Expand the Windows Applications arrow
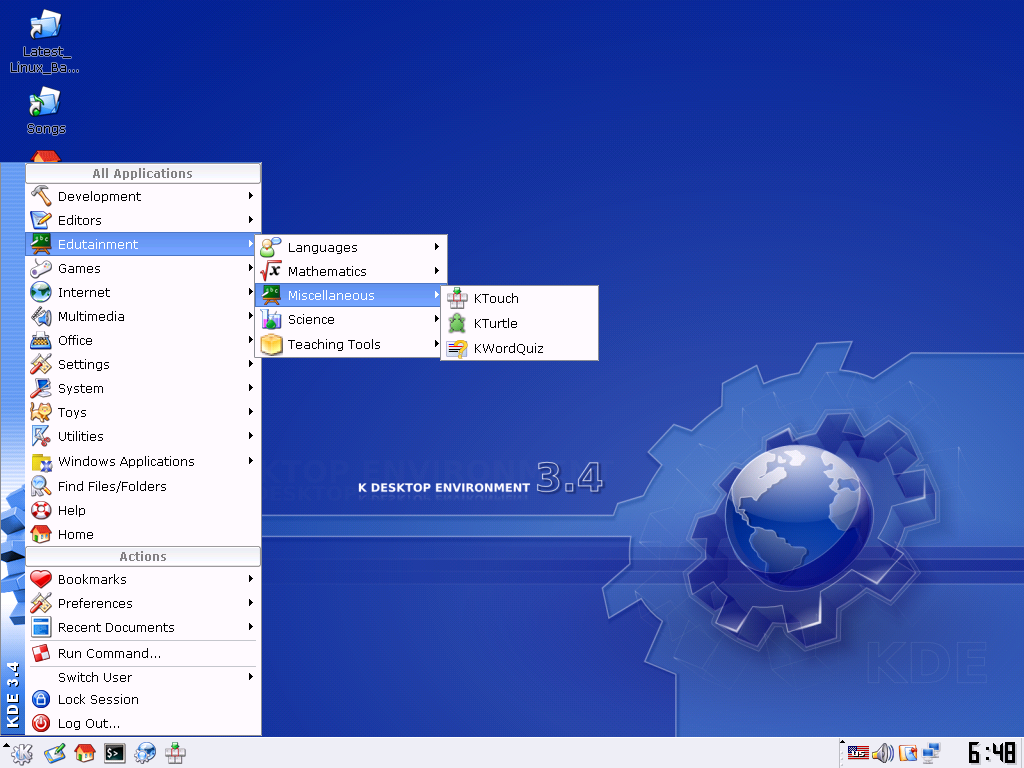This screenshot has width=1024, height=768. click(x=251, y=461)
